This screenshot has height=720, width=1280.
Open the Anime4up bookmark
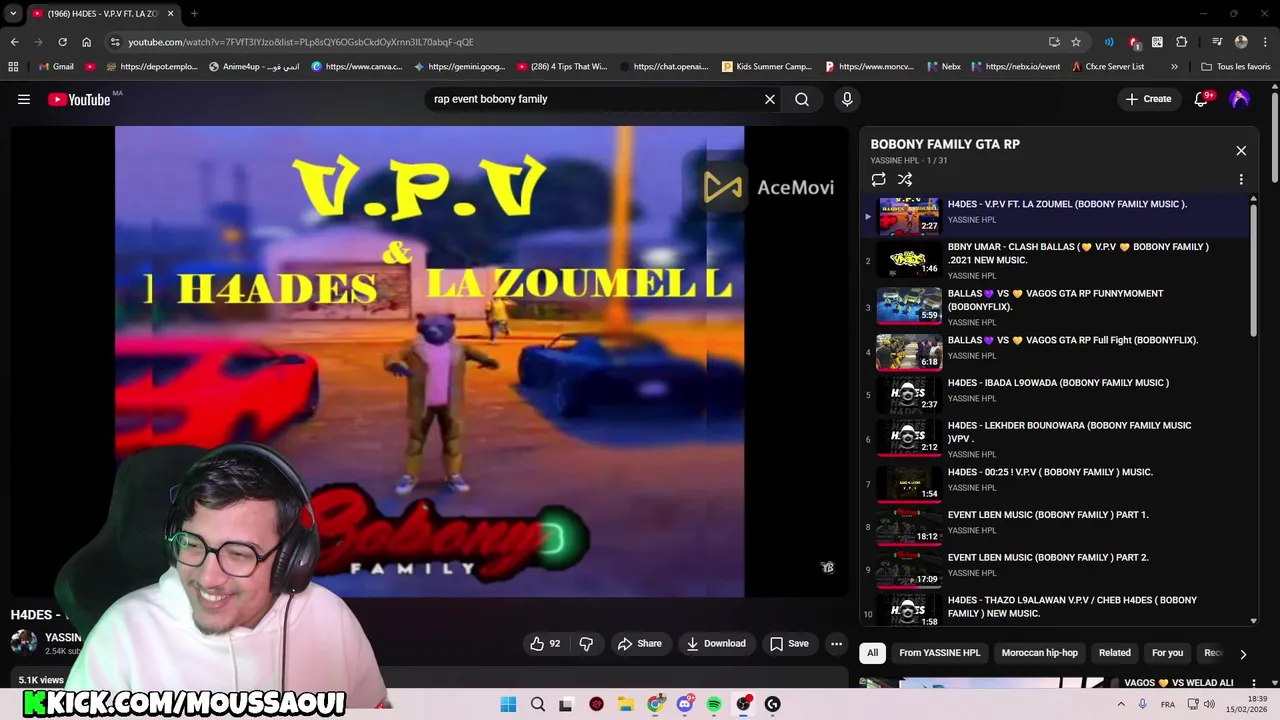(x=253, y=67)
